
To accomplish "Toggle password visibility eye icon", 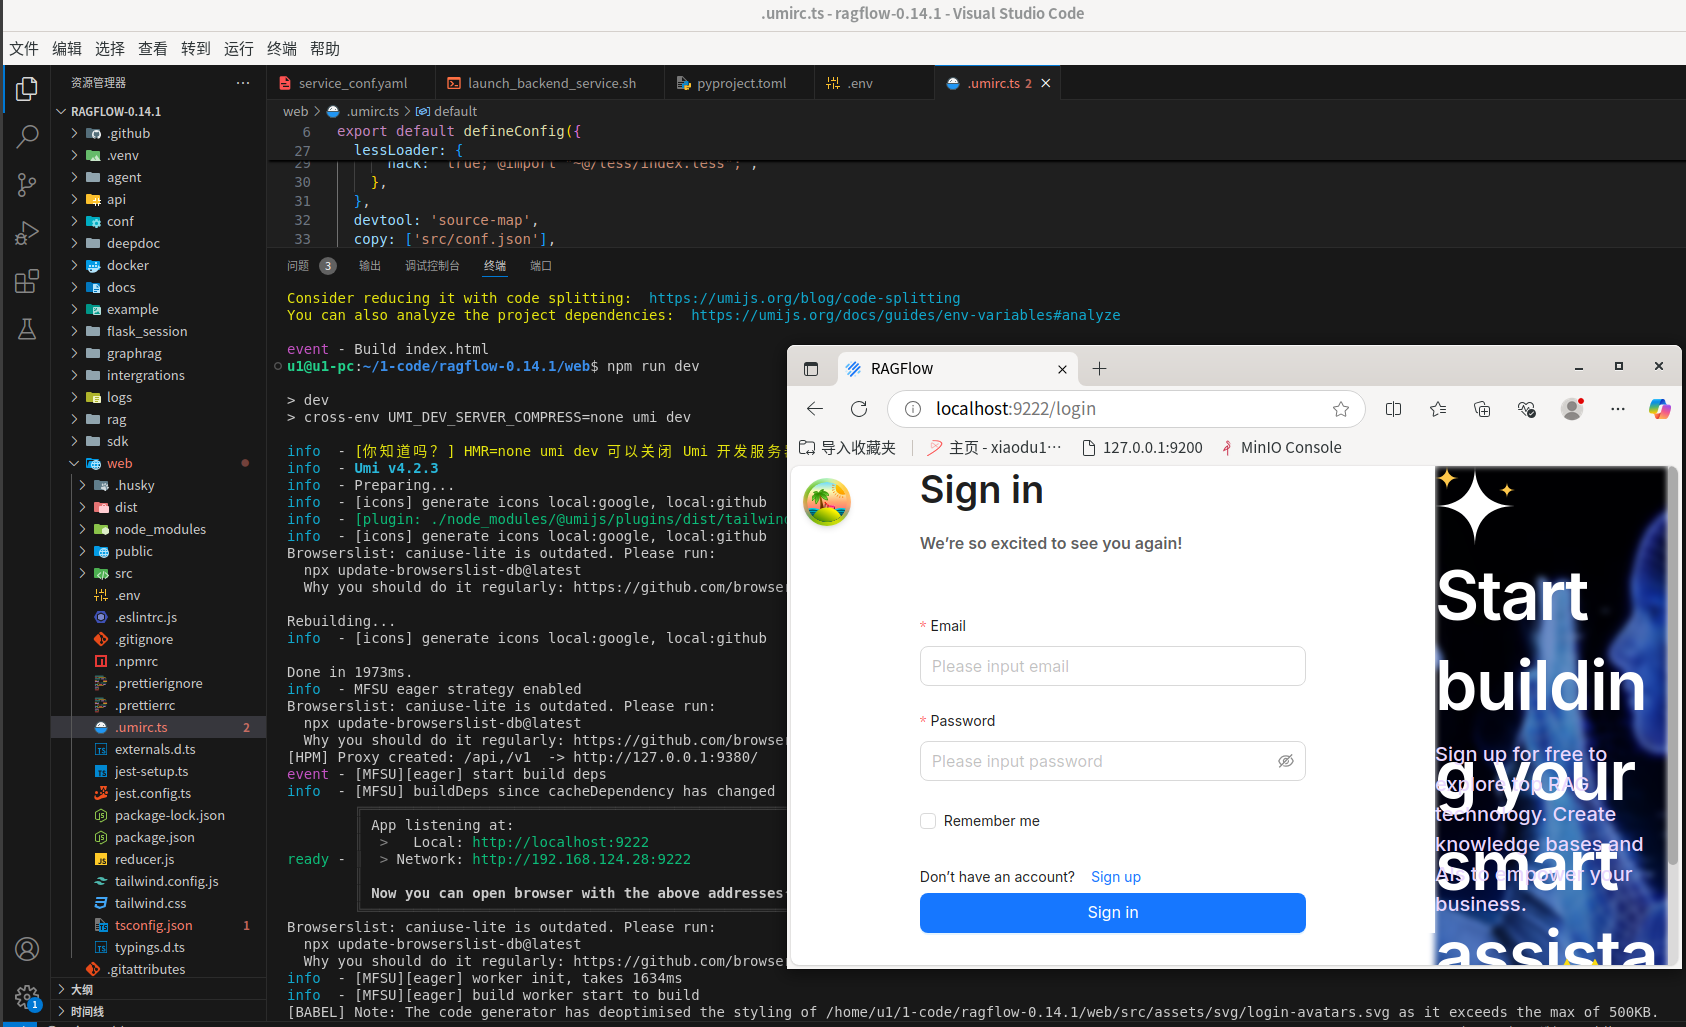I will click(1286, 761).
